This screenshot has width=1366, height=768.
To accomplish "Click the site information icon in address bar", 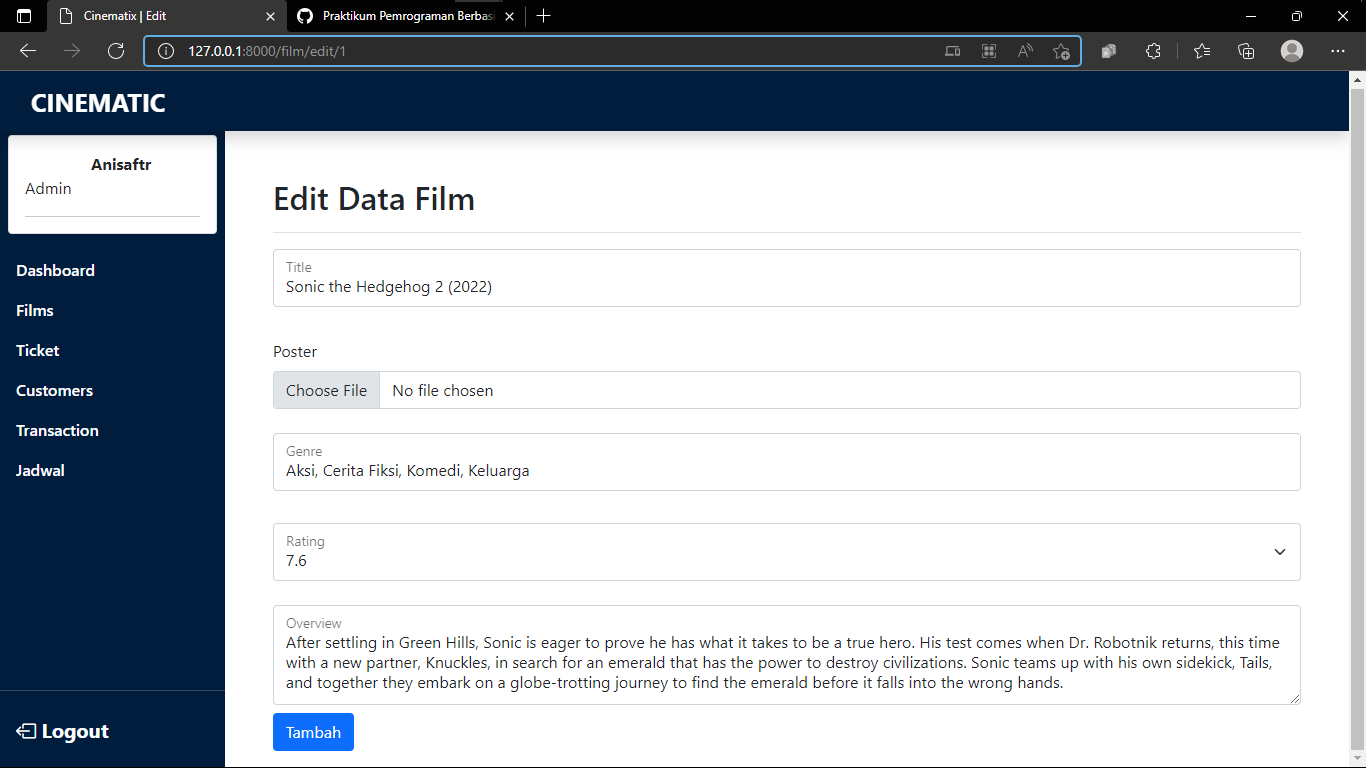I will click(165, 50).
